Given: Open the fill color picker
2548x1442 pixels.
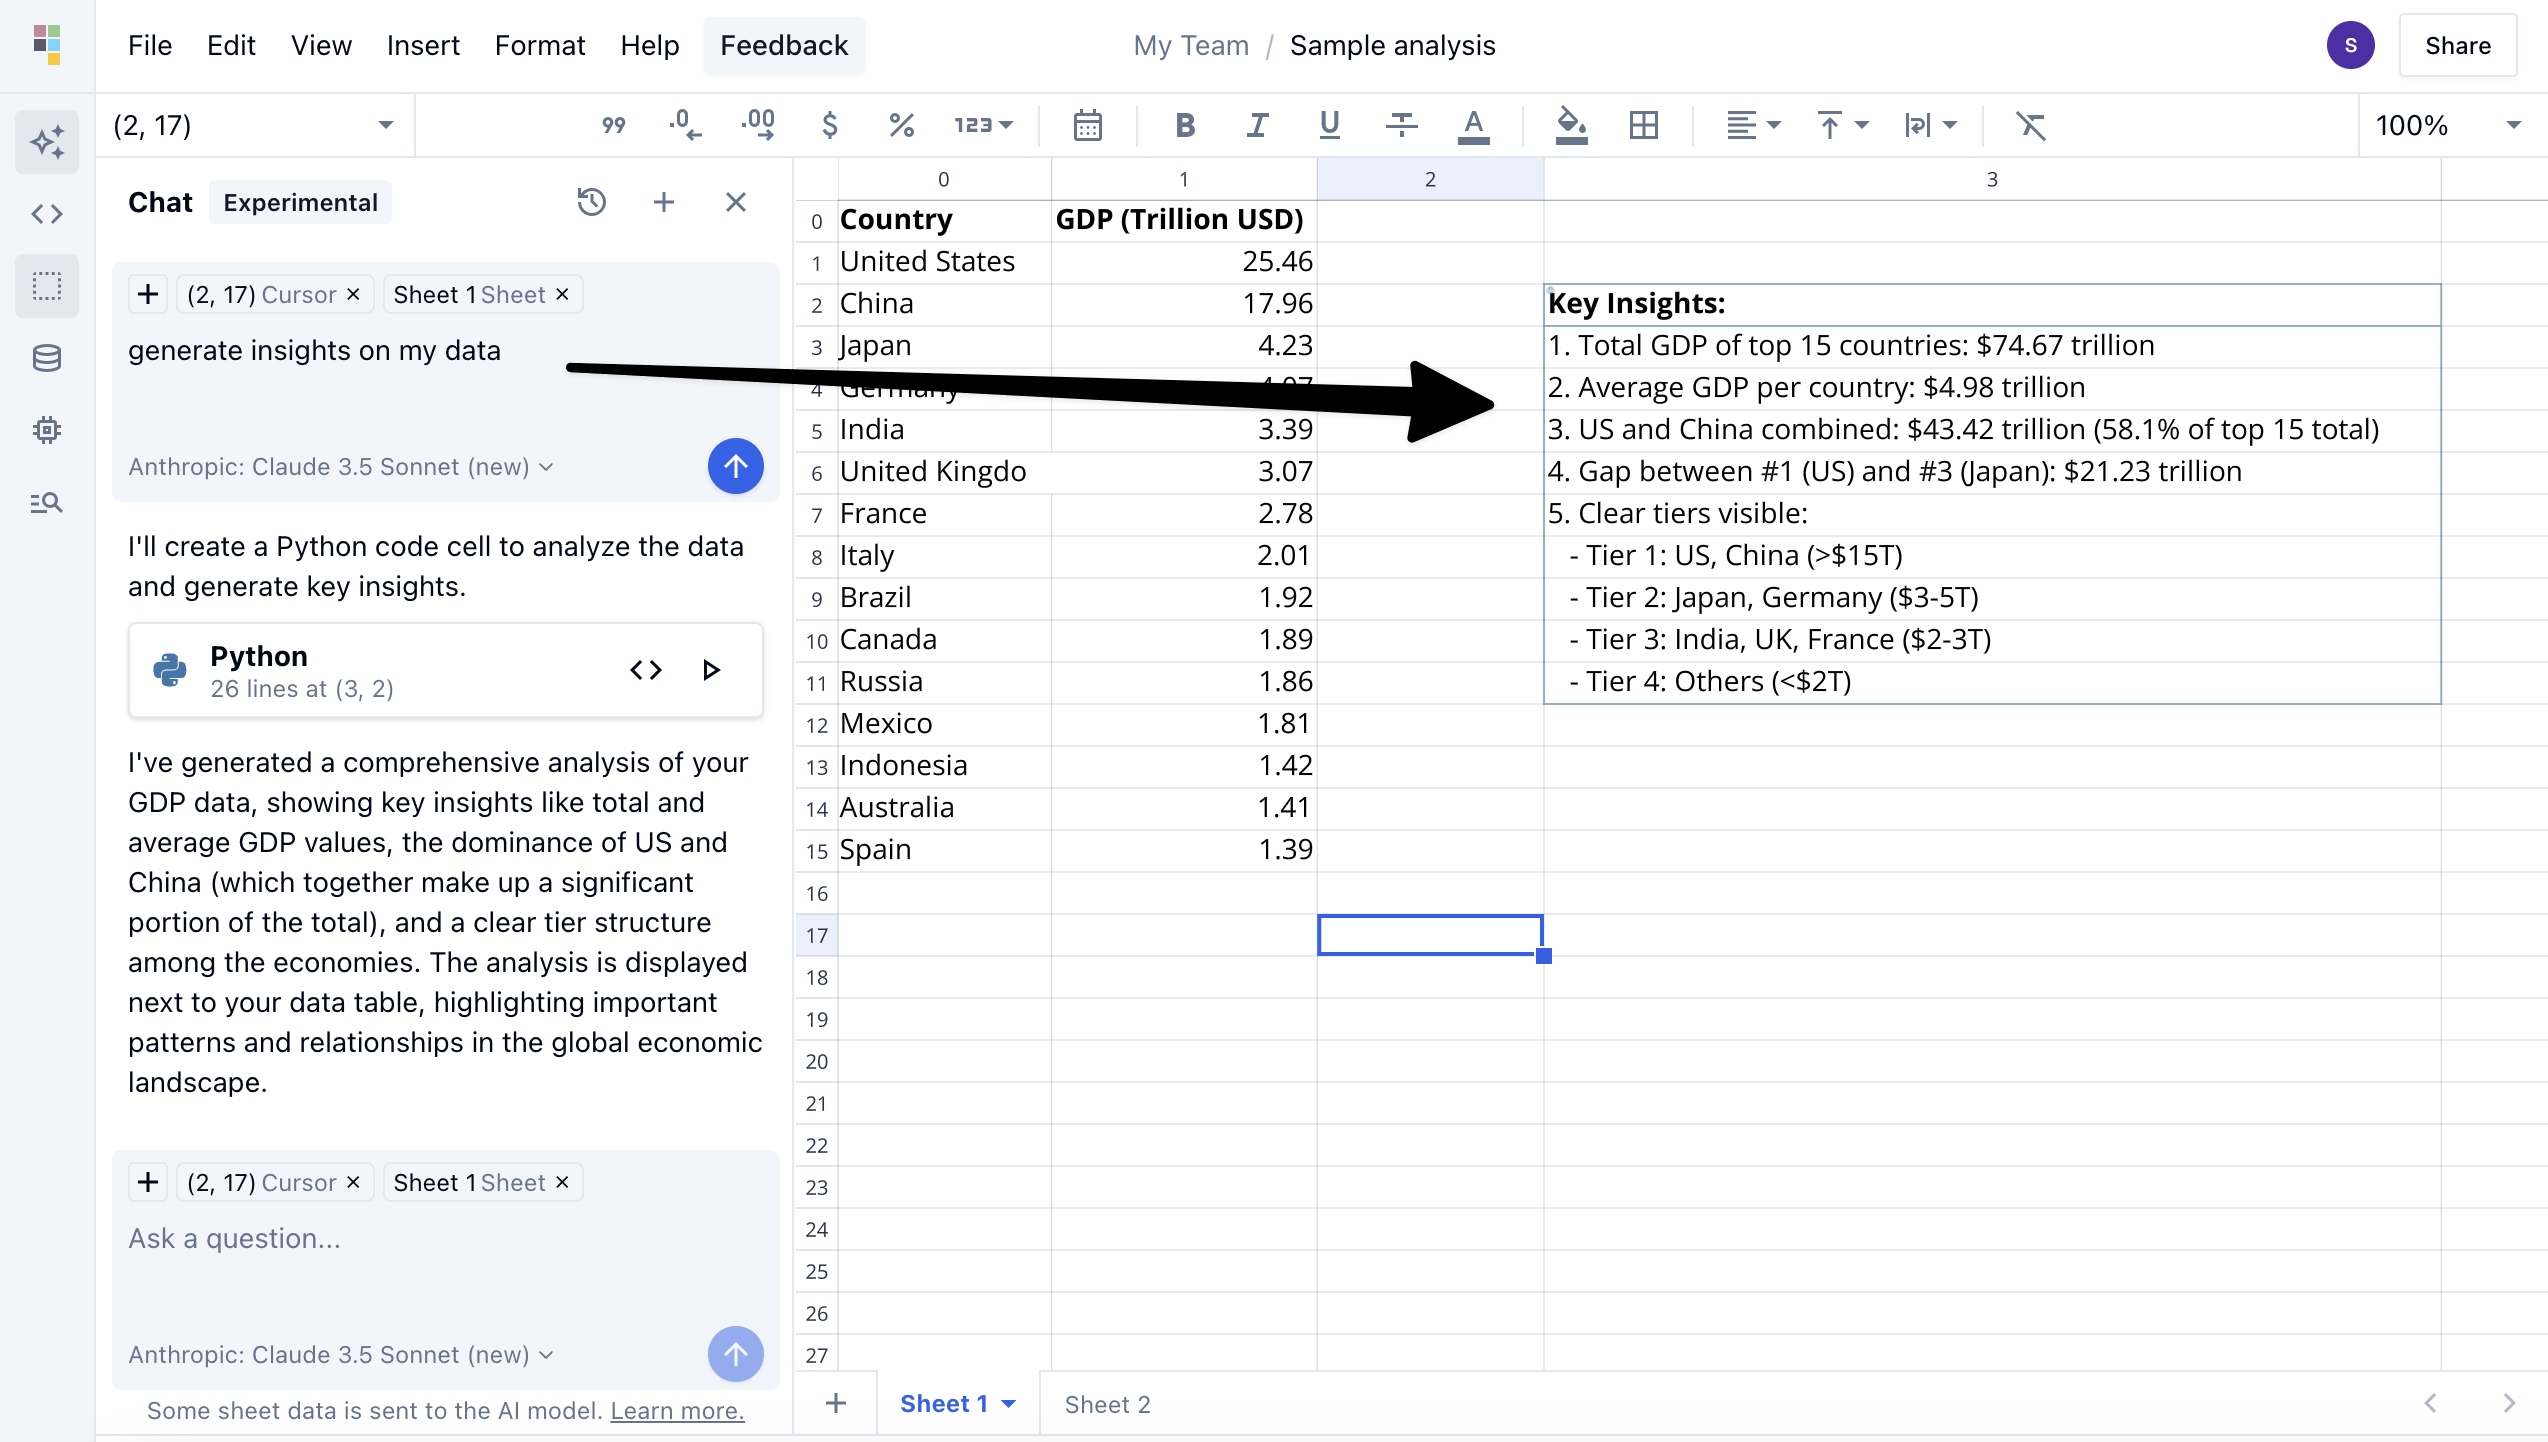Looking at the screenshot, I should click(x=1571, y=125).
